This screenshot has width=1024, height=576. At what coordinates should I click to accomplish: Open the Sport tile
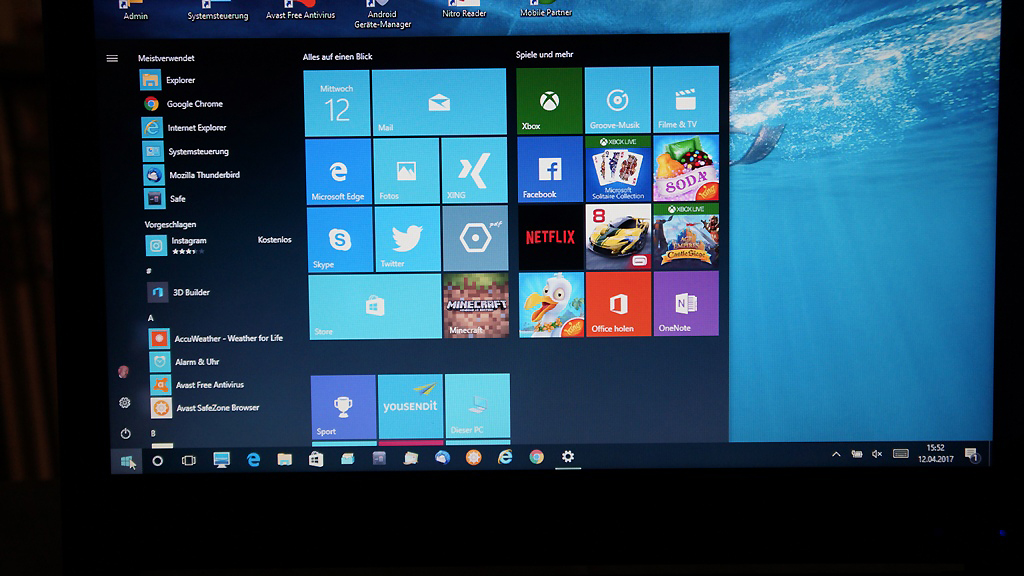point(344,407)
